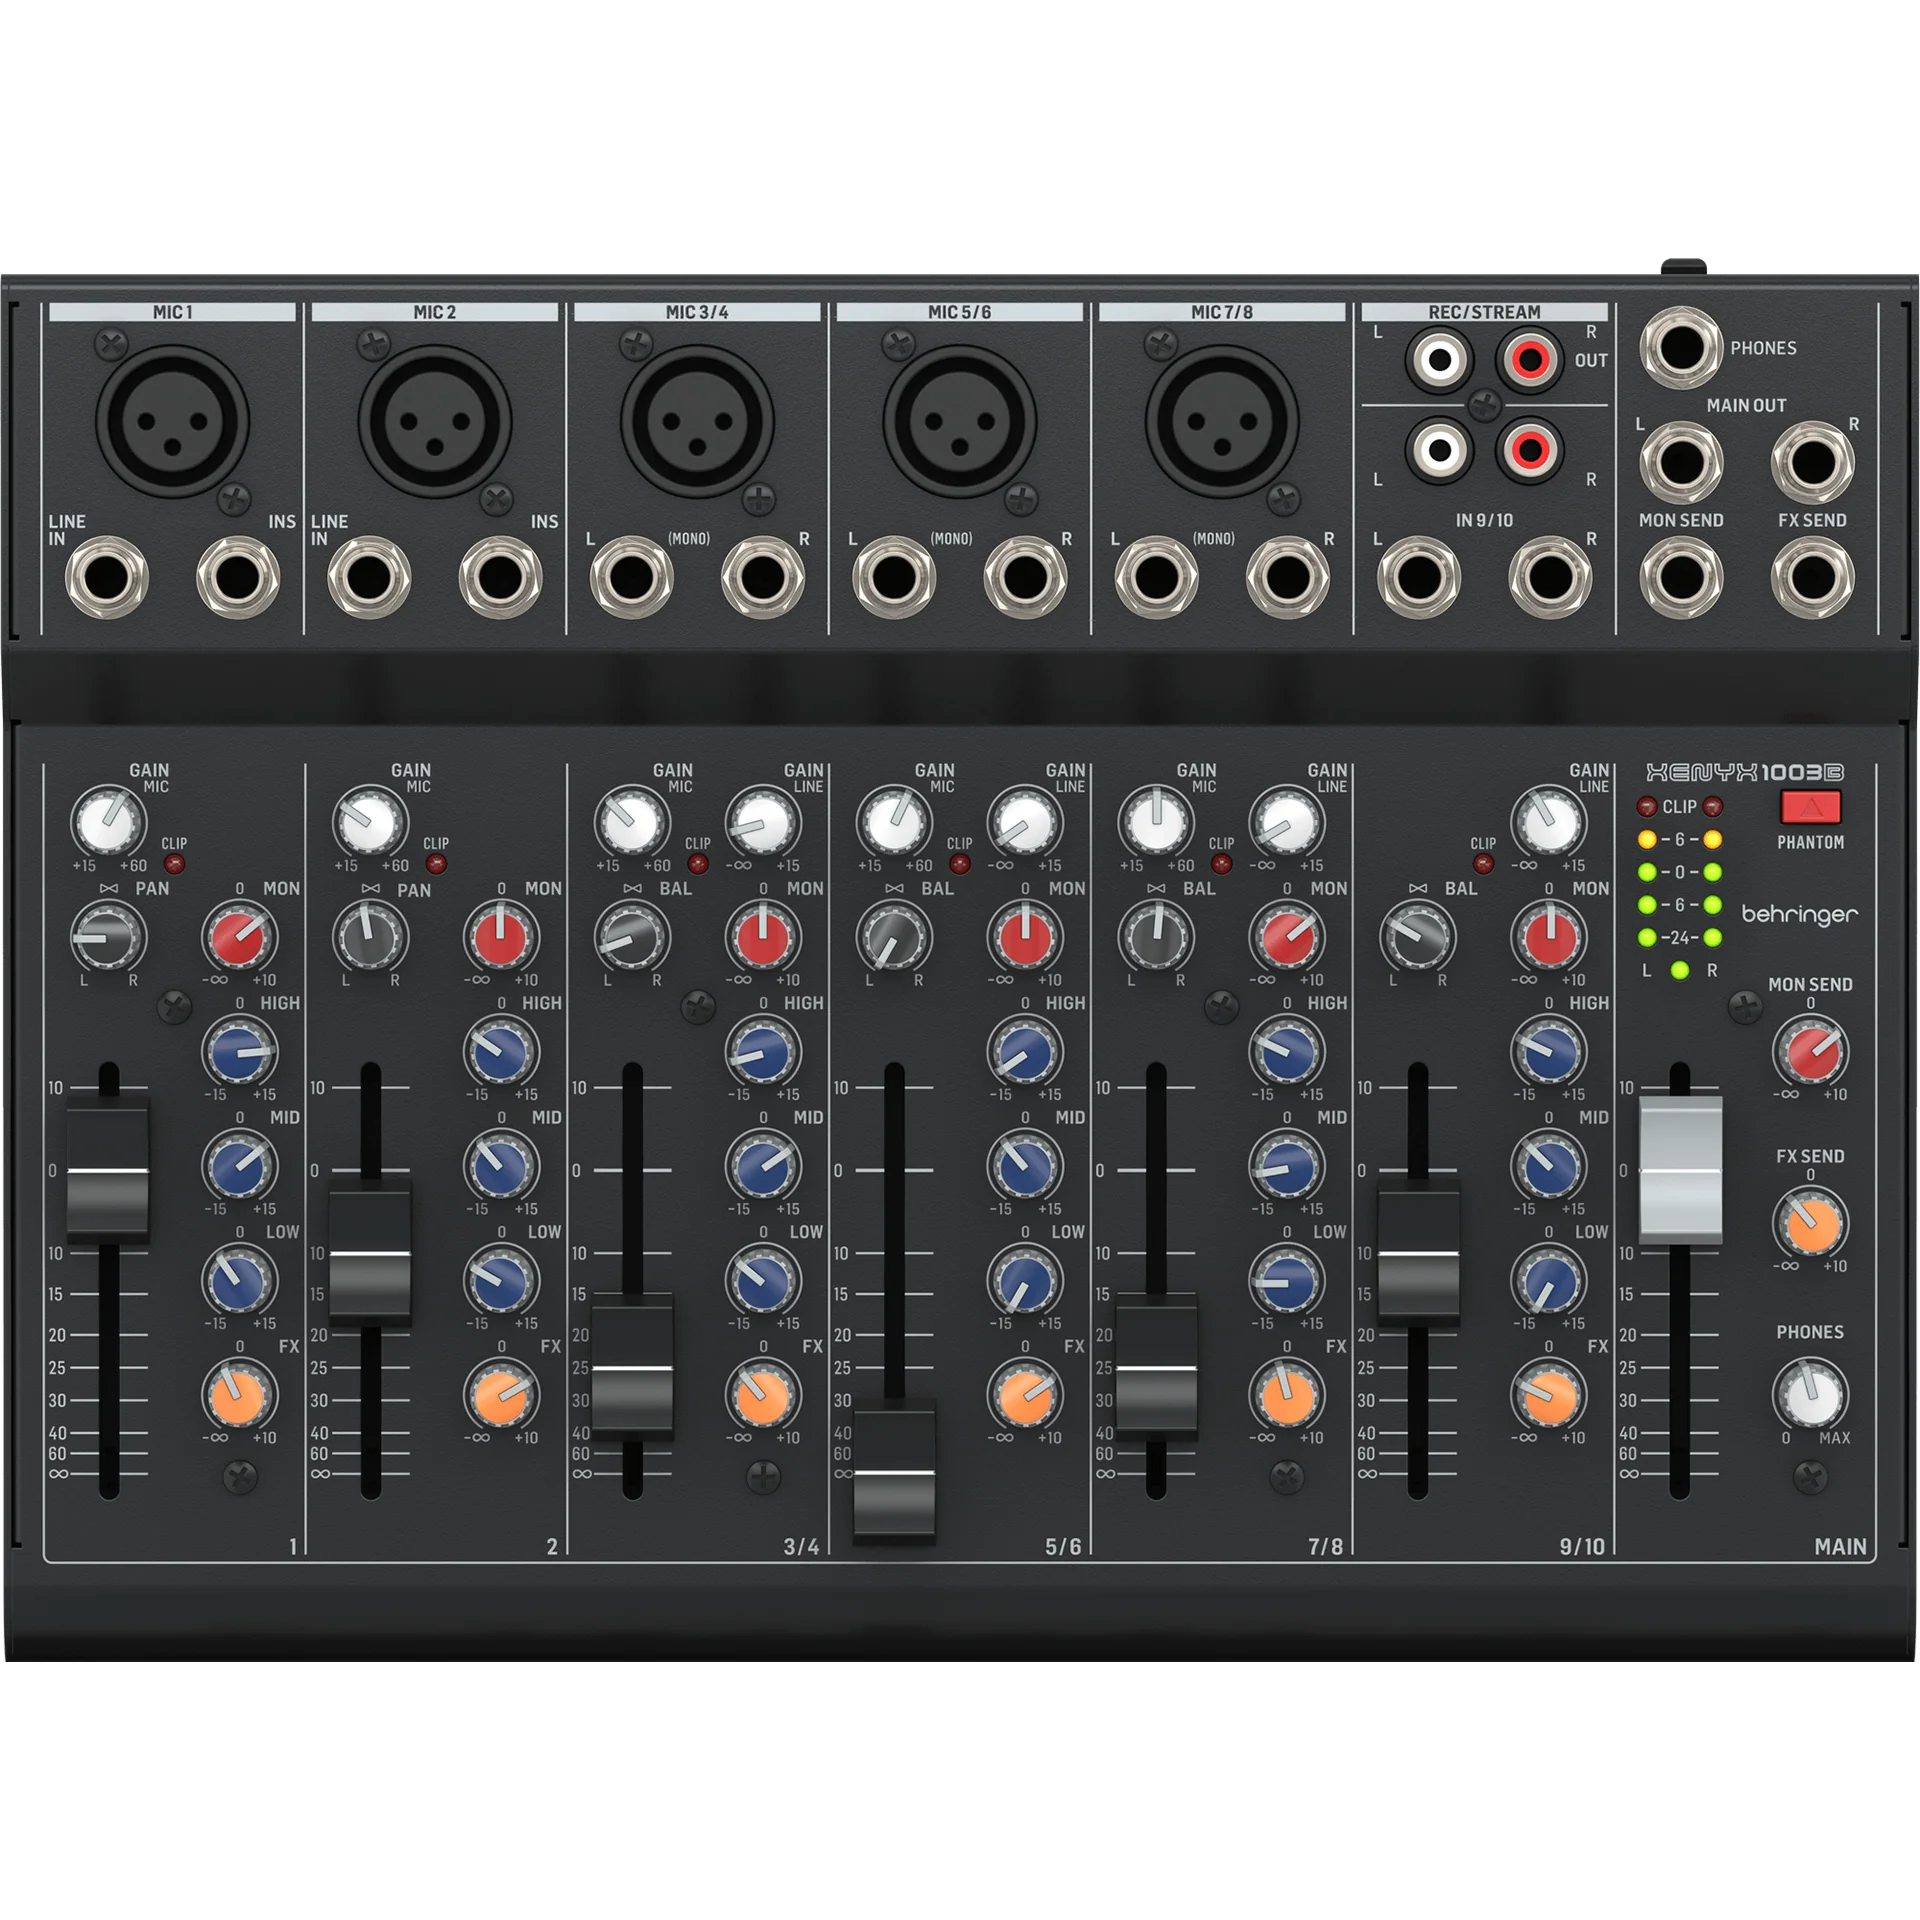Click the MIC 3/4 XLR input connector

pyautogui.click(x=697, y=421)
